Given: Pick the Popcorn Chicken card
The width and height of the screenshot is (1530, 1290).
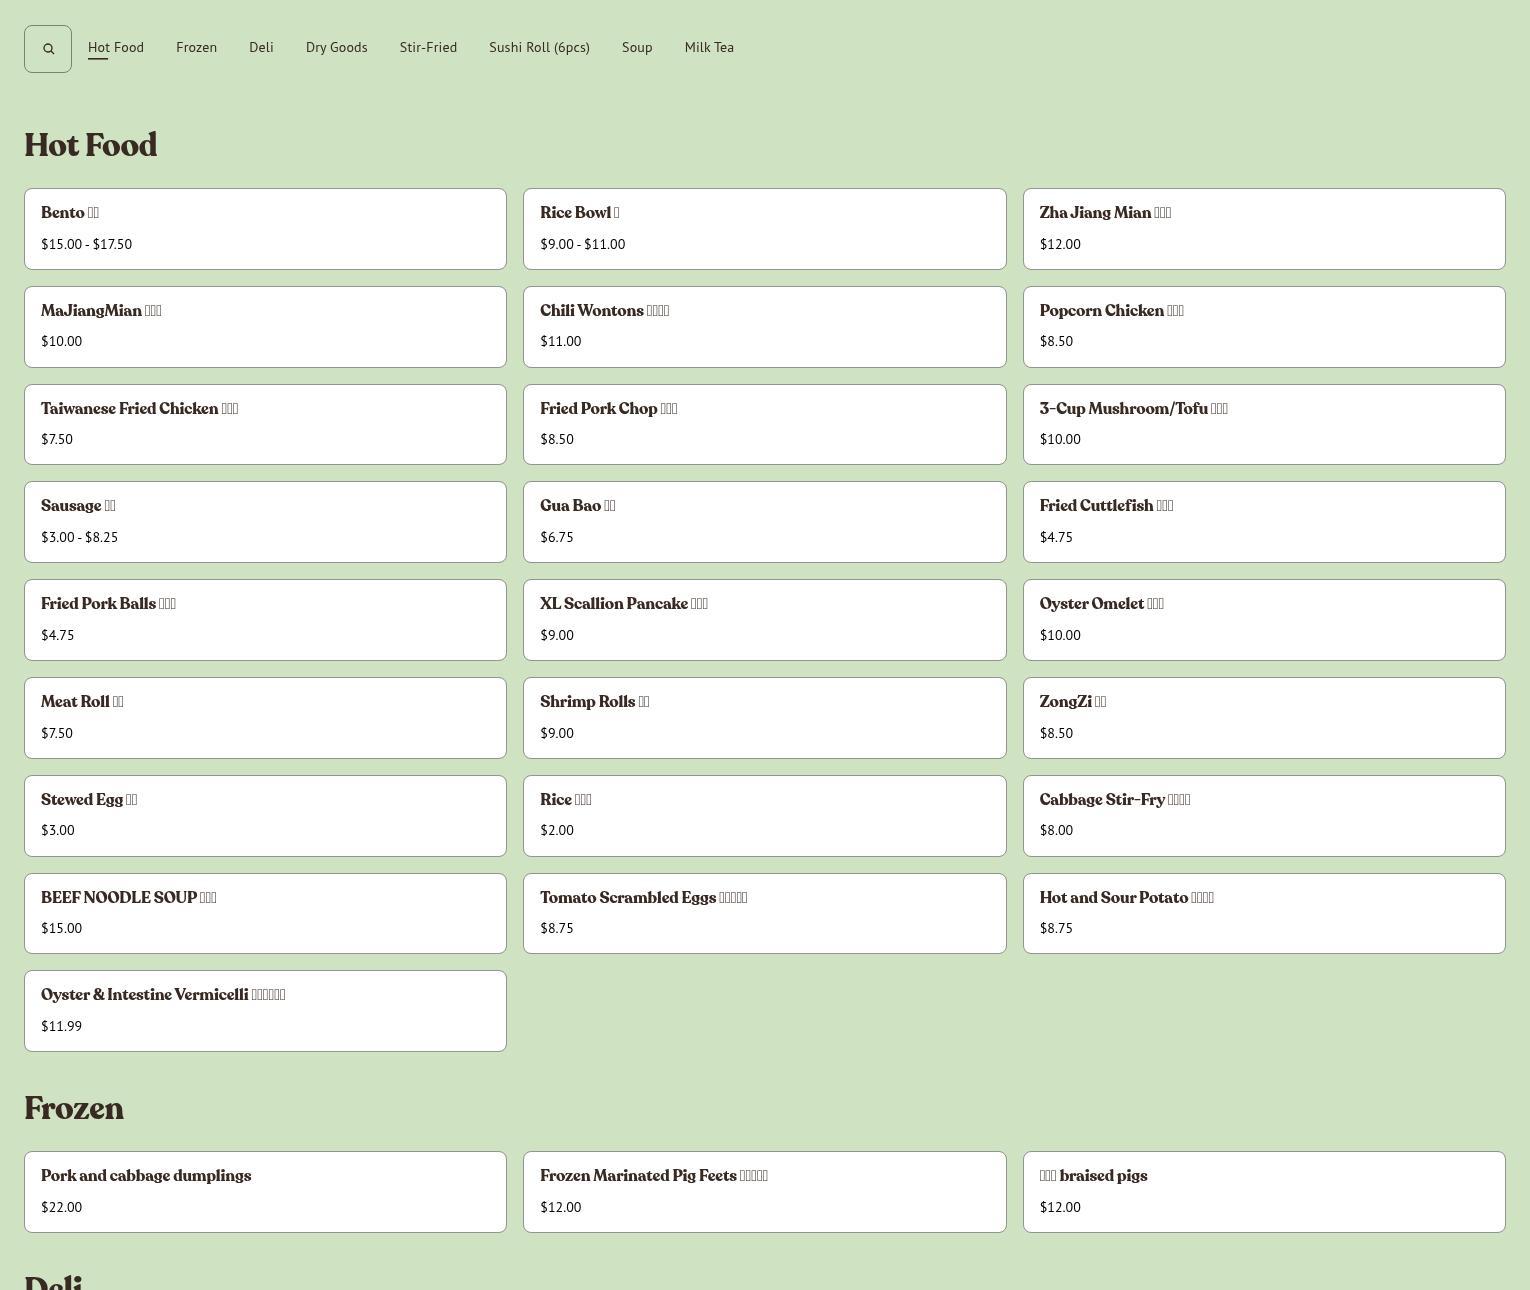Looking at the screenshot, I should click(1263, 327).
